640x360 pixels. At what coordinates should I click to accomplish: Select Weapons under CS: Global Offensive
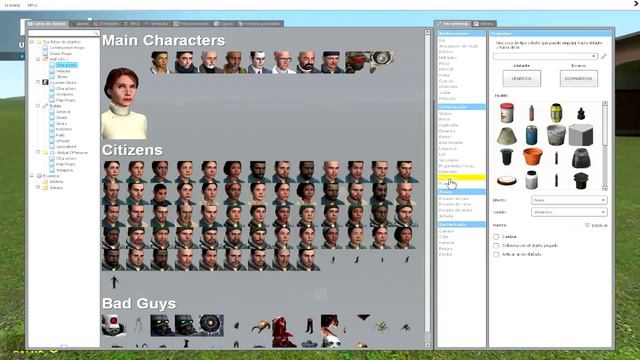64,170
